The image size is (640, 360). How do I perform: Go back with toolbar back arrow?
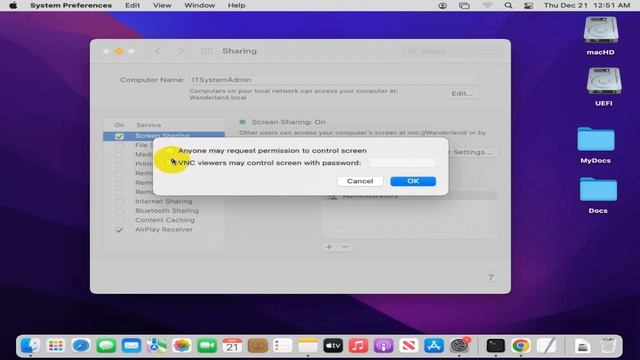(x=158, y=51)
